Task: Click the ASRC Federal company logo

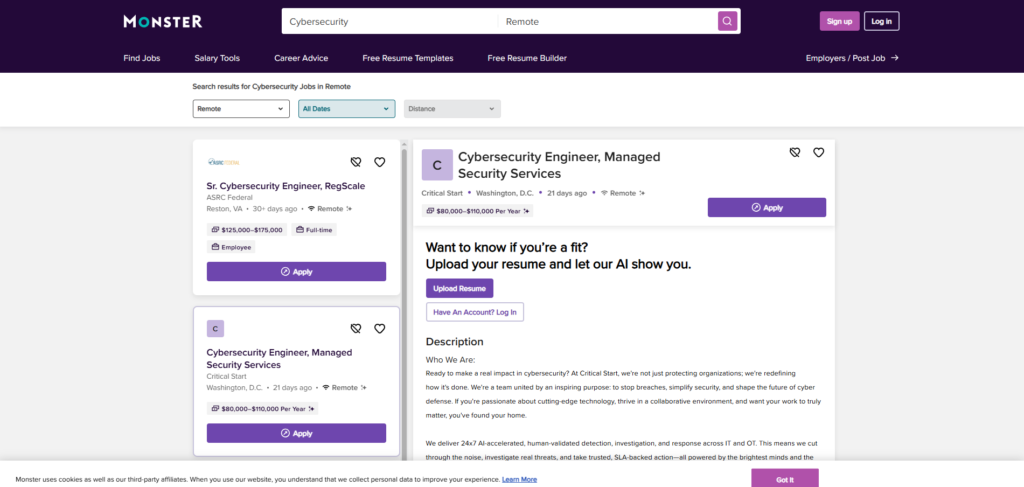Action: 223,162
